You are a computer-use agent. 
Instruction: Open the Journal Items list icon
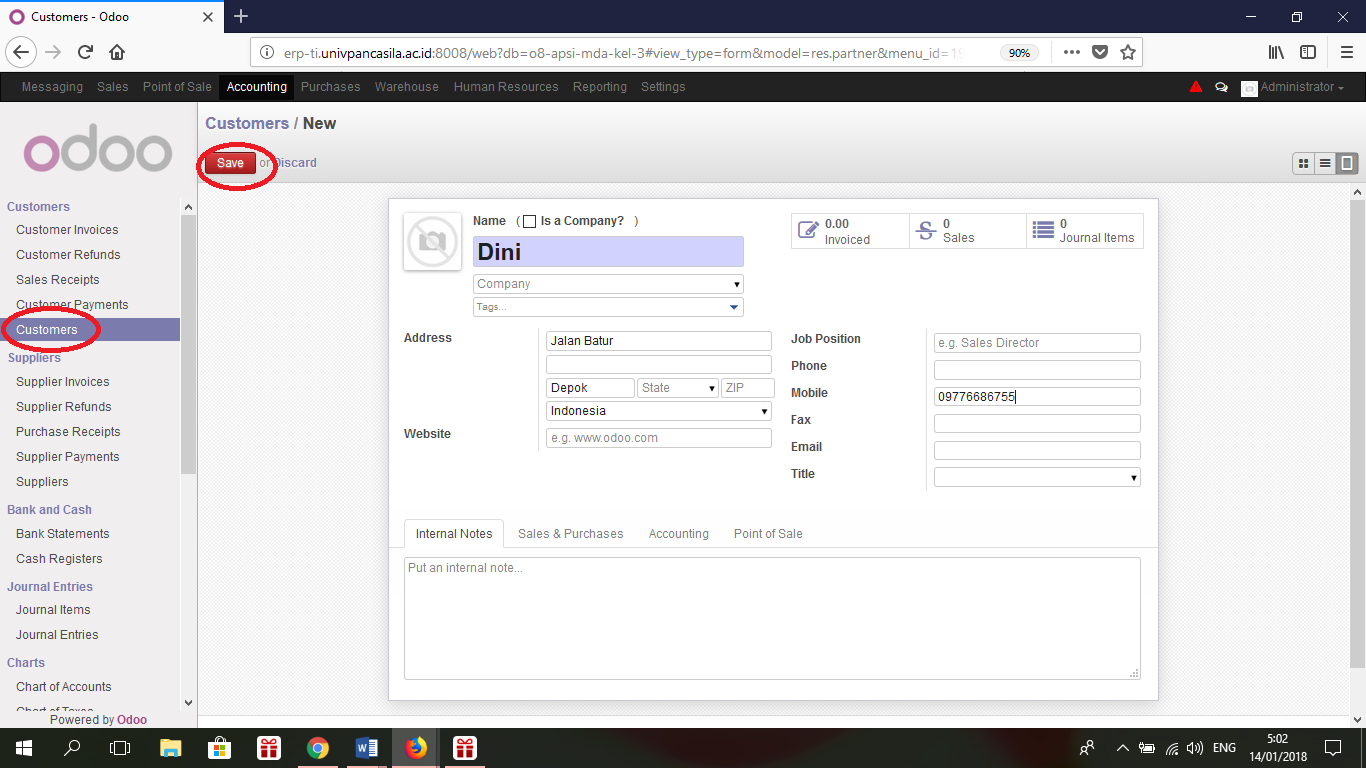point(1043,230)
